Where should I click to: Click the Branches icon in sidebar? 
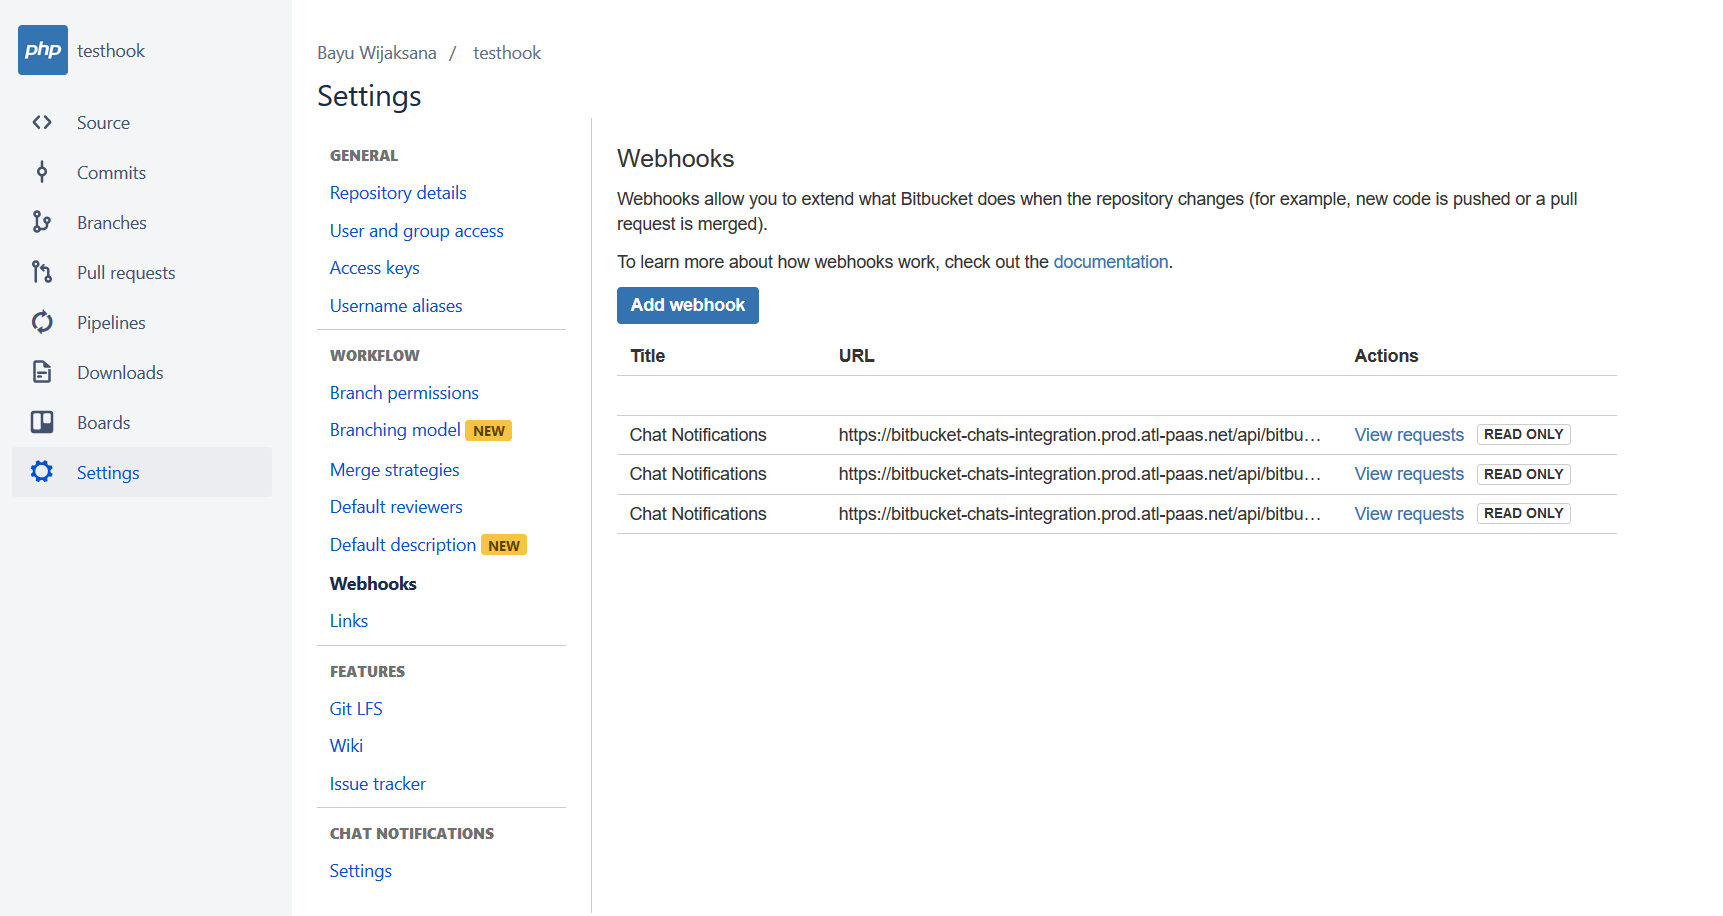(42, 222)
